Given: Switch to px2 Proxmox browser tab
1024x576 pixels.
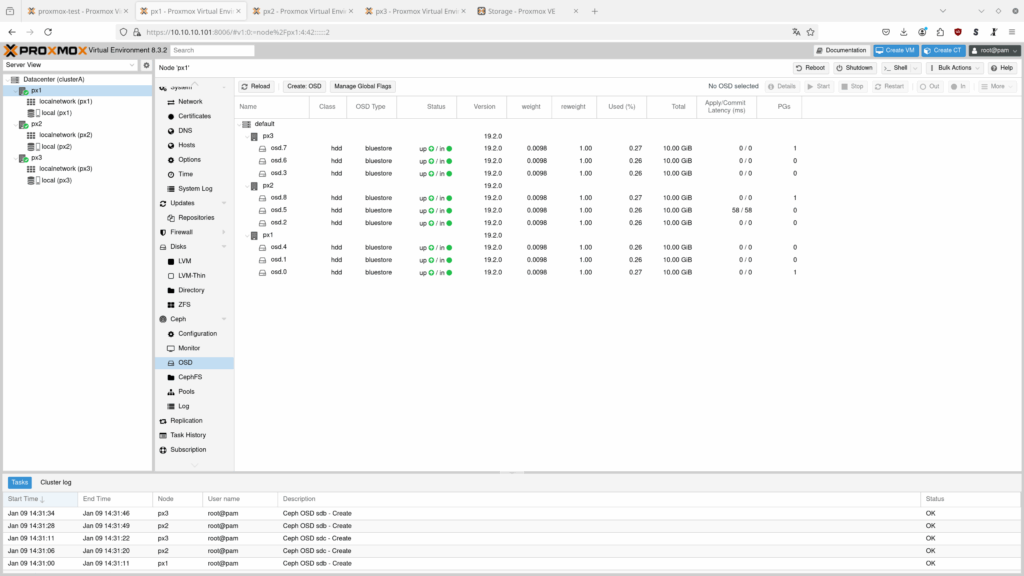Looking at the screenshot, I should click(303, 11).
